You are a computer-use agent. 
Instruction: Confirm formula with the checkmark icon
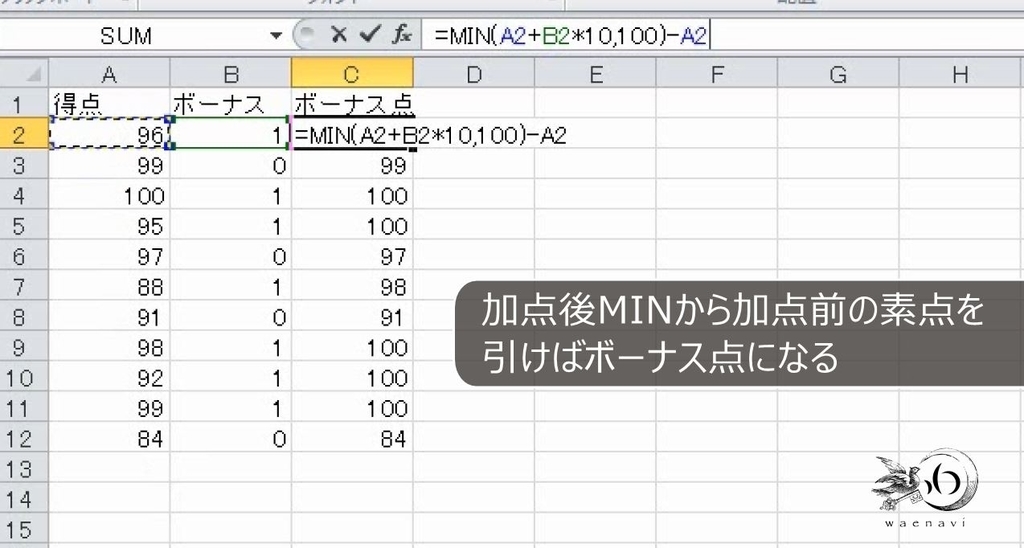coord(369,35)
